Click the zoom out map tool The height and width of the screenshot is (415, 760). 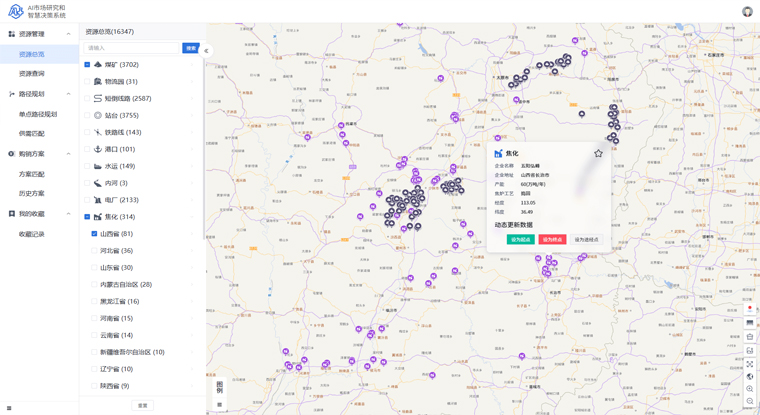[x=750, y=402]
